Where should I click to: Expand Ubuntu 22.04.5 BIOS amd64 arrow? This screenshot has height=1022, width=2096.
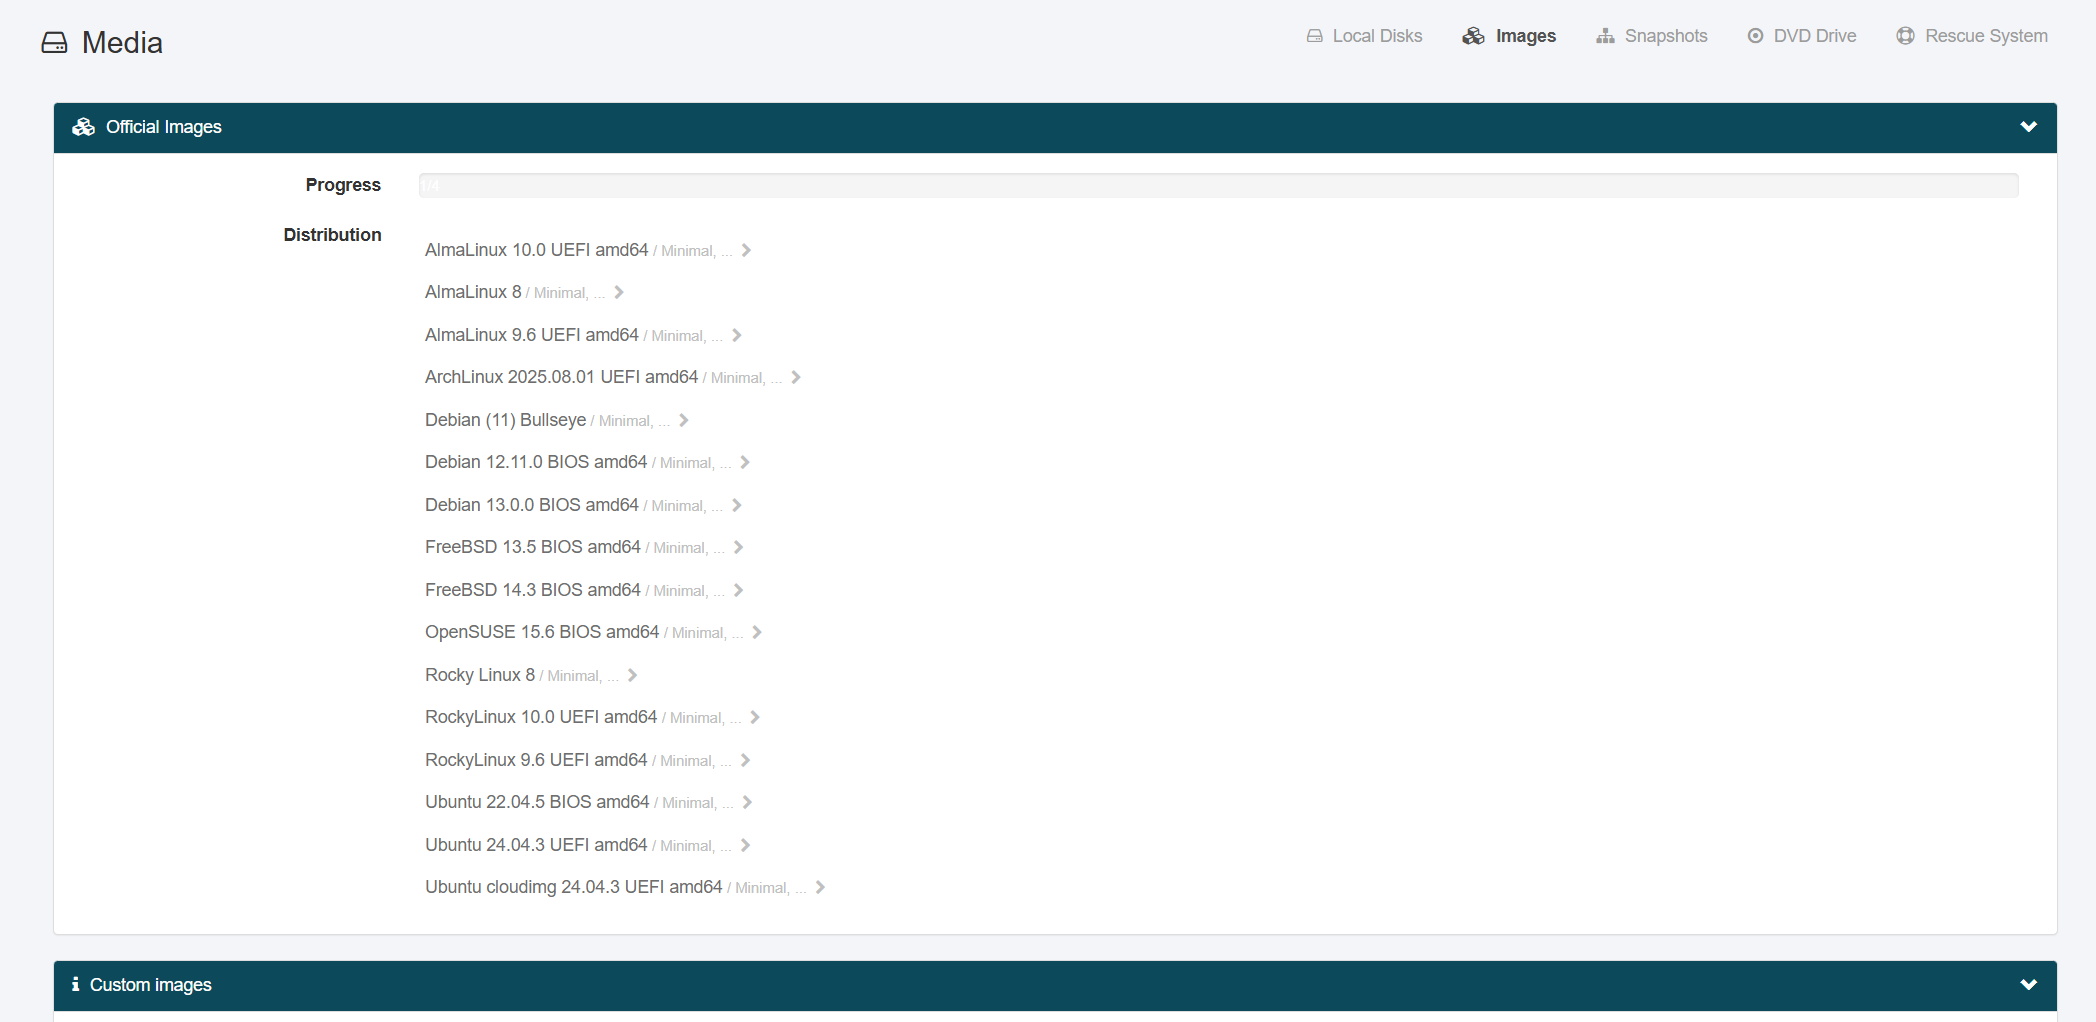click(x=747, y=802)
